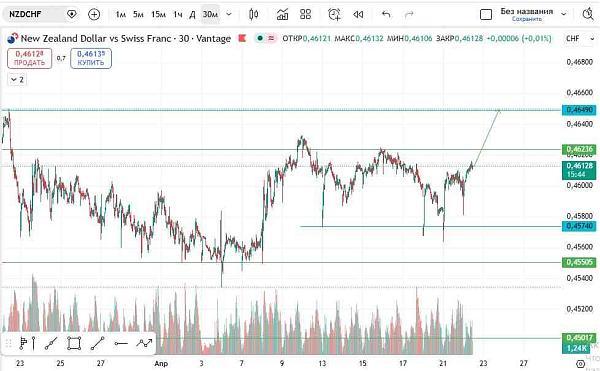600x371 pixels.
Task: Select the anchored volume profile tool
Action: 28,343
